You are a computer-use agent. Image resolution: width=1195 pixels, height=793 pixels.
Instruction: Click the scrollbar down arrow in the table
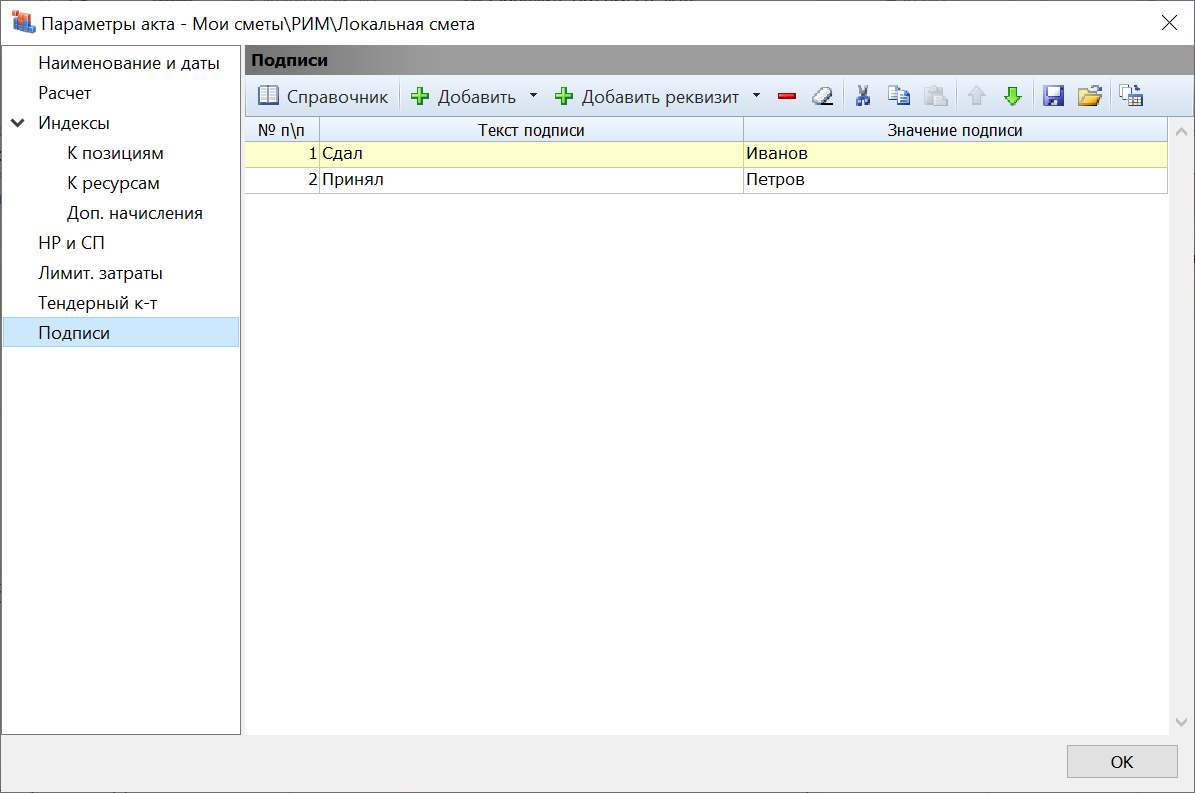(x=1181, y=722)
